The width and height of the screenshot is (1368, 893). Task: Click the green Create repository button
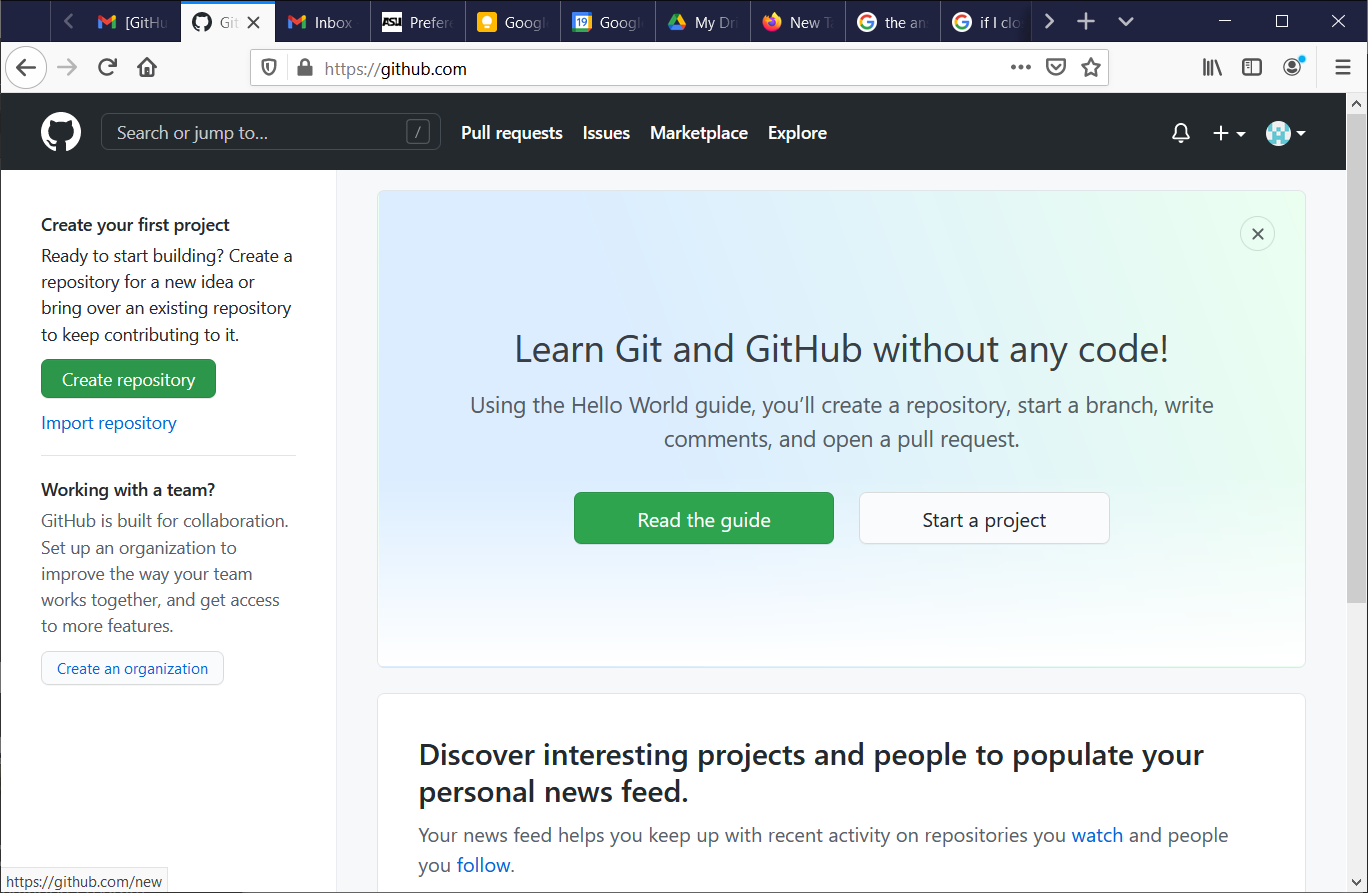tap(128, 379)
